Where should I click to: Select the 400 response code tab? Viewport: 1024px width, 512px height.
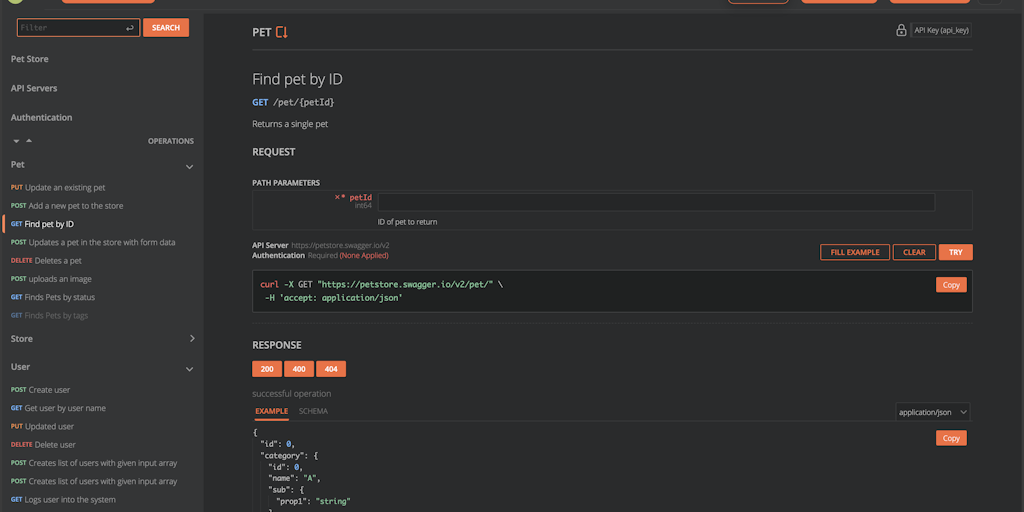tap(299, 369)
